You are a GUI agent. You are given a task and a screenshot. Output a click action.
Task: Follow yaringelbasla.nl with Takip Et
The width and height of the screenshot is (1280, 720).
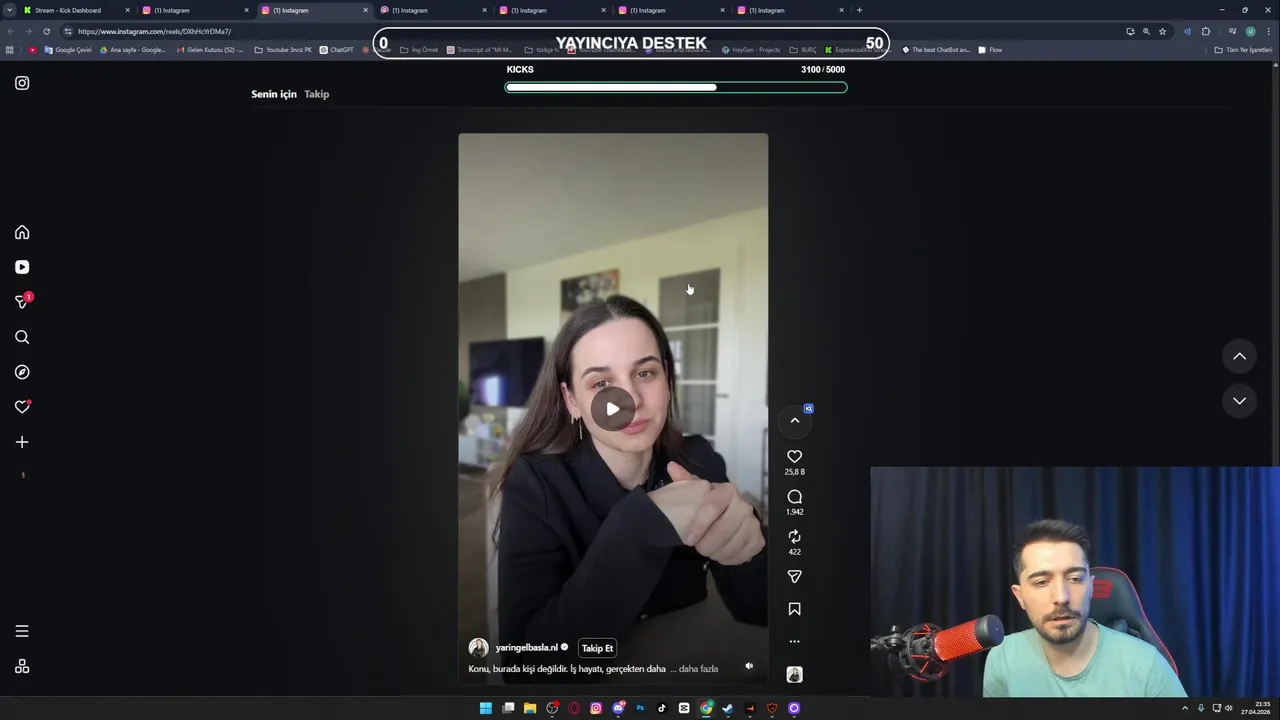[x=597, y=648]
